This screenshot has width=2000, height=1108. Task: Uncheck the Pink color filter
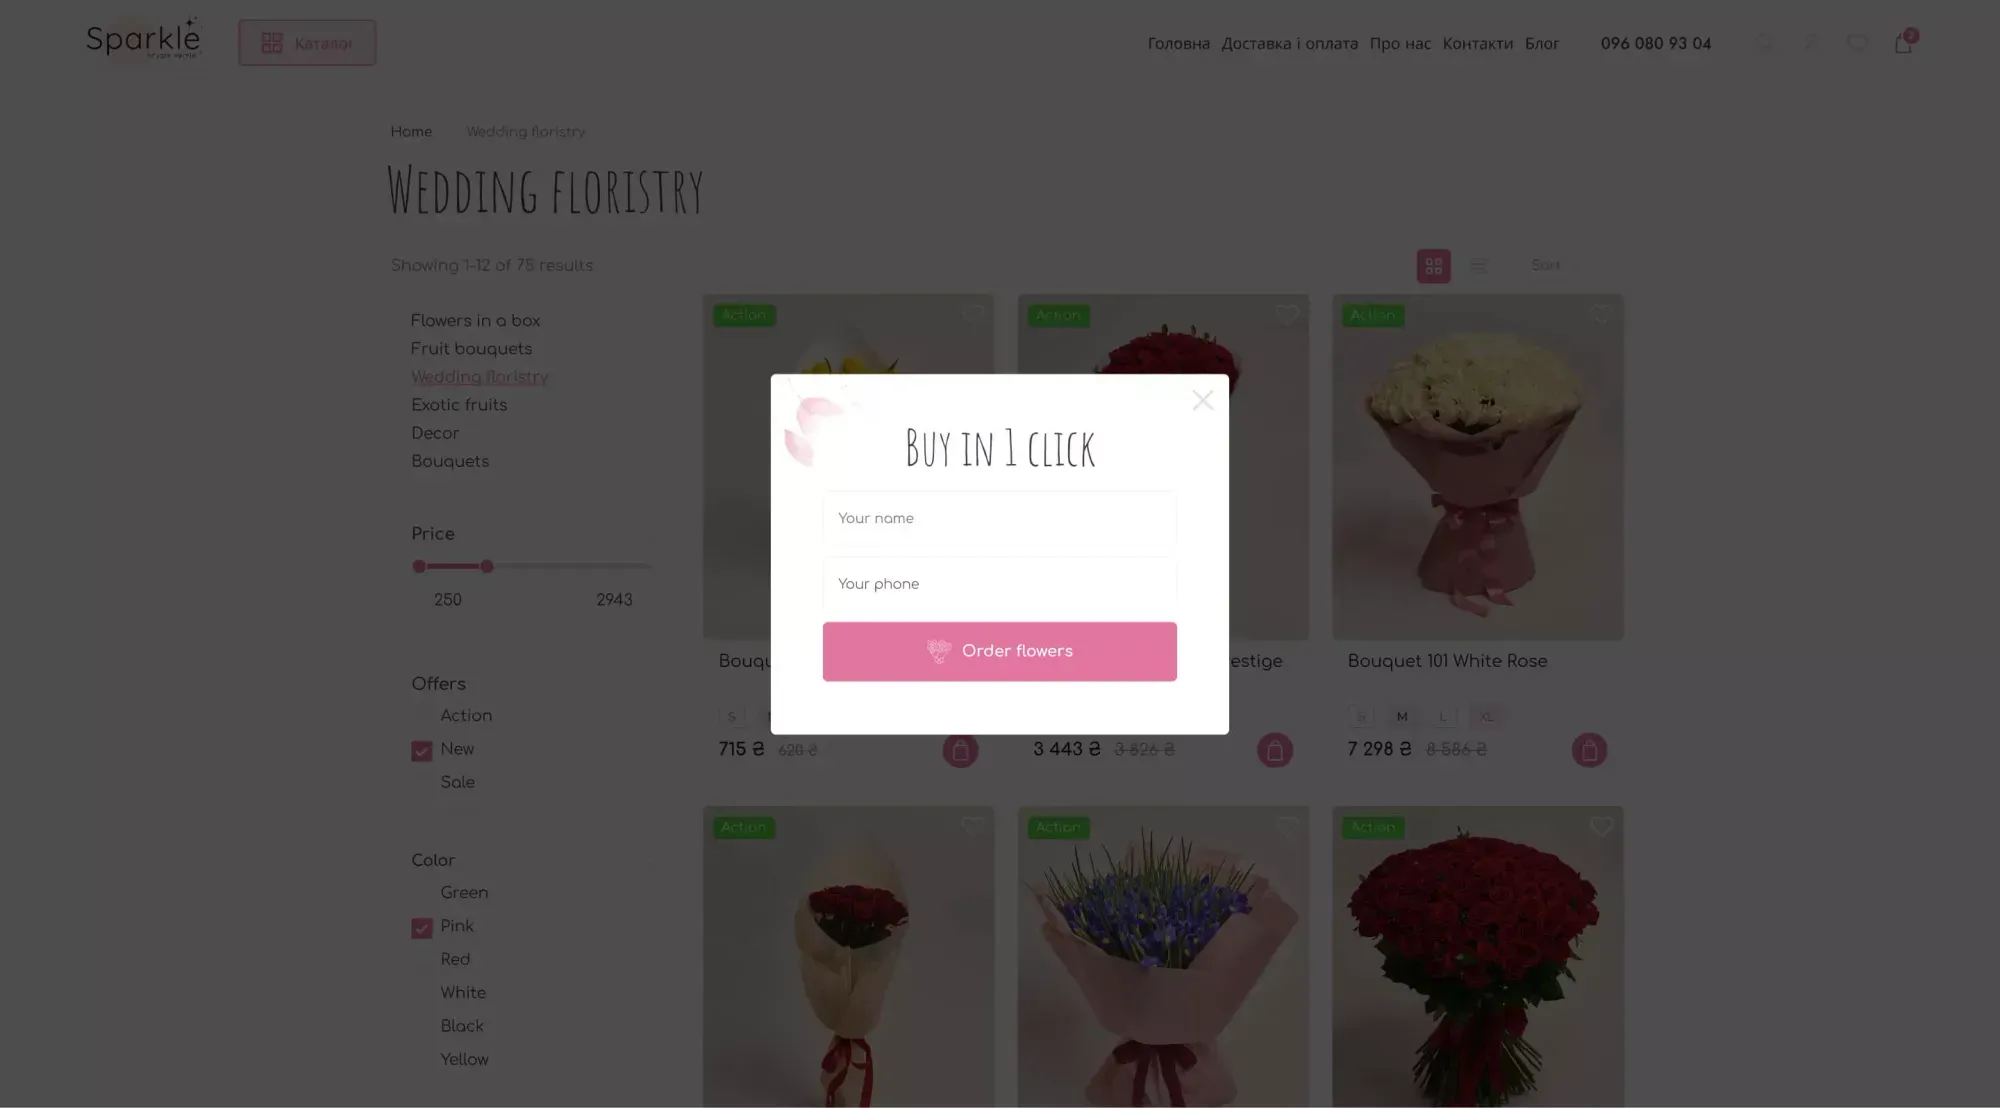click(x=422, y=928)
